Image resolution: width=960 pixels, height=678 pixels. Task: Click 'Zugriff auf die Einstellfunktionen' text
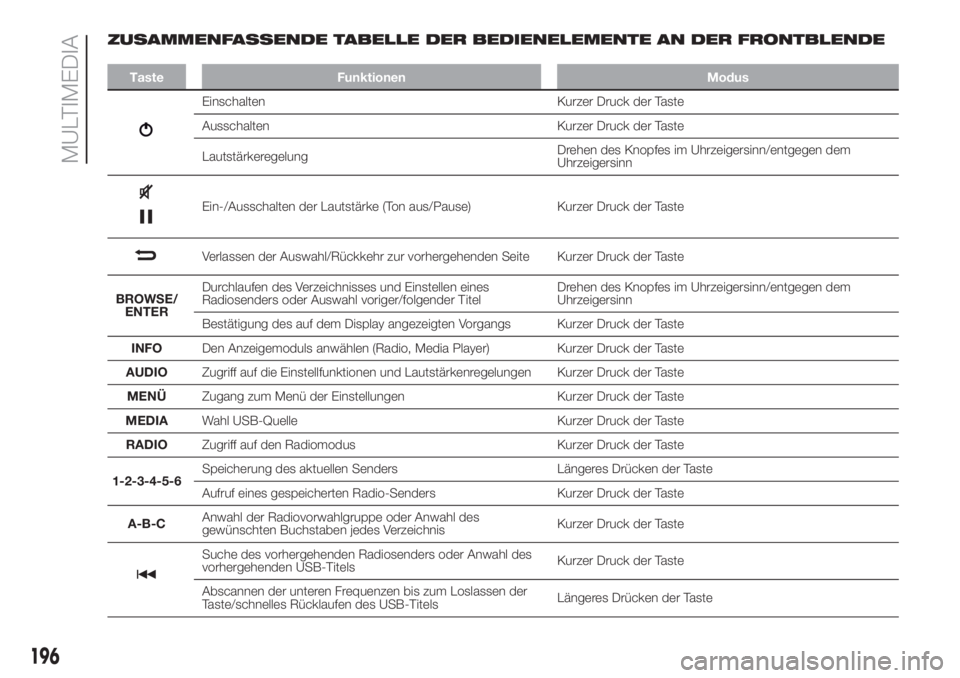point(366,372)
